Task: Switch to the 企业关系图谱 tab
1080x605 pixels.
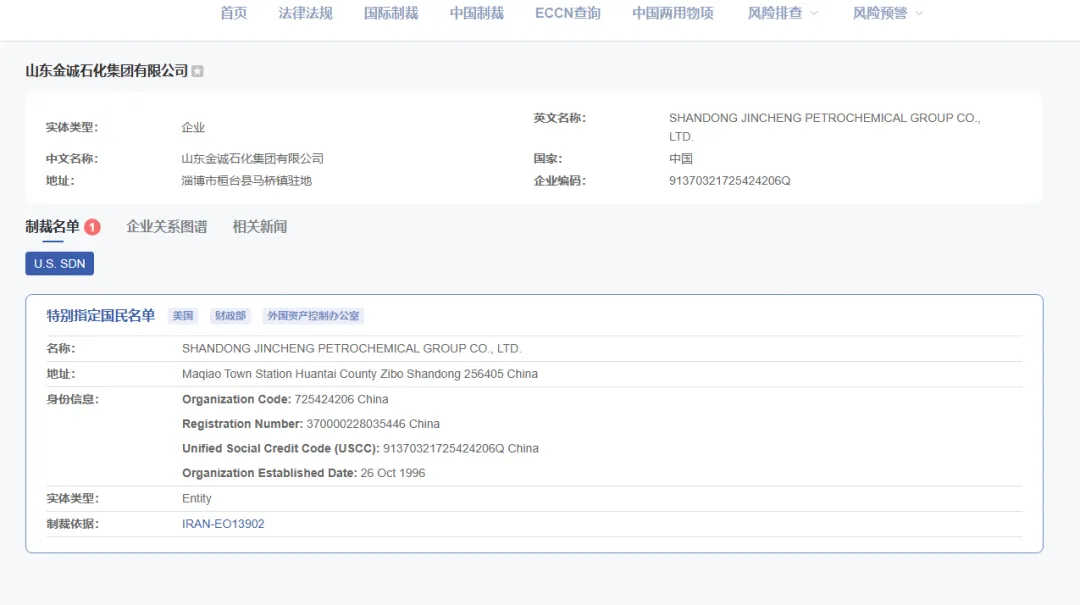Action: point(167,227)
